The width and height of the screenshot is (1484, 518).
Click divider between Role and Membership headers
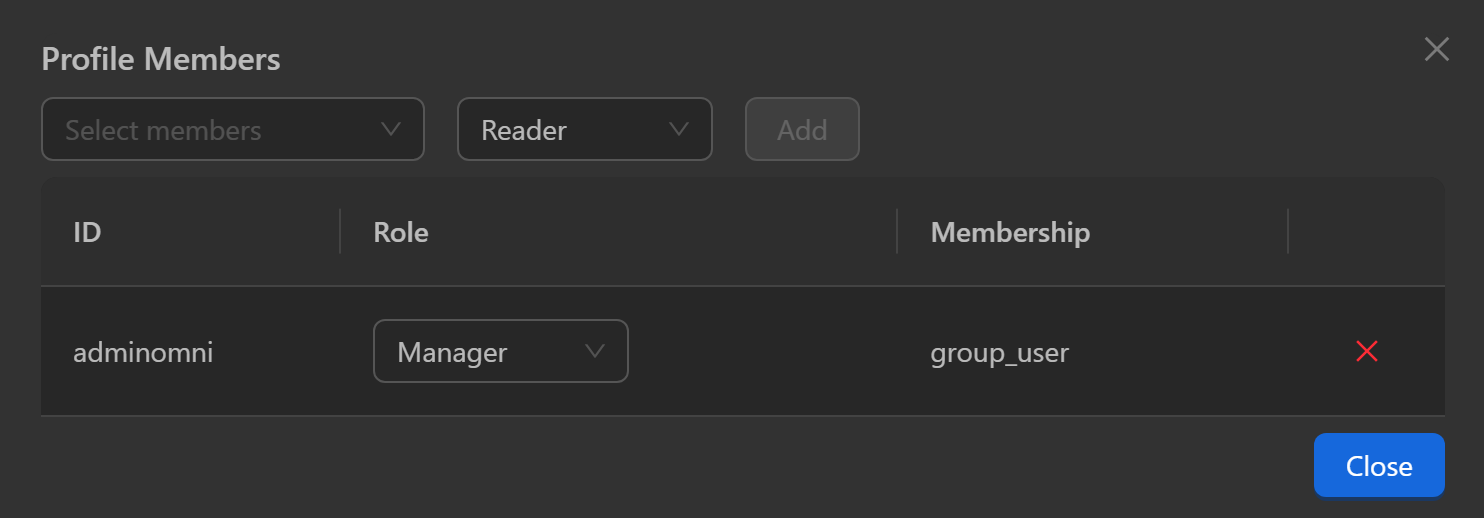point(897,232)
